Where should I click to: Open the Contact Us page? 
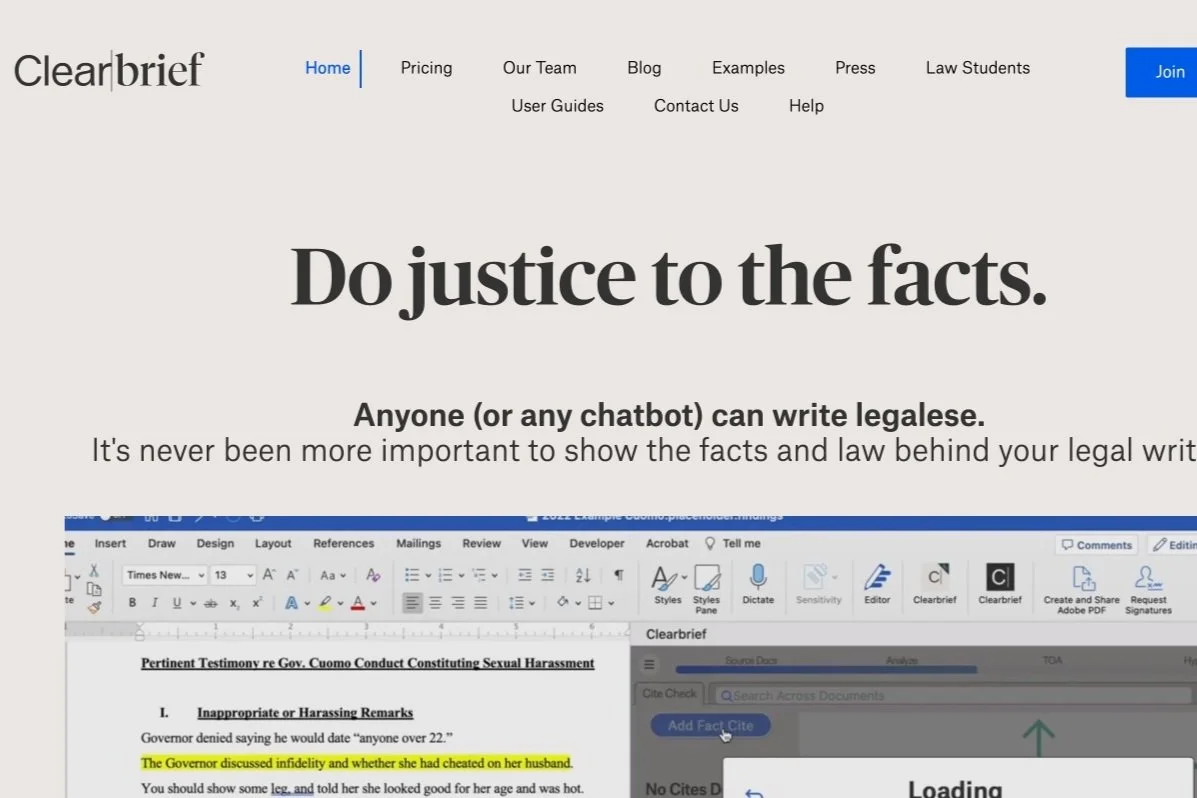[695, 106]
